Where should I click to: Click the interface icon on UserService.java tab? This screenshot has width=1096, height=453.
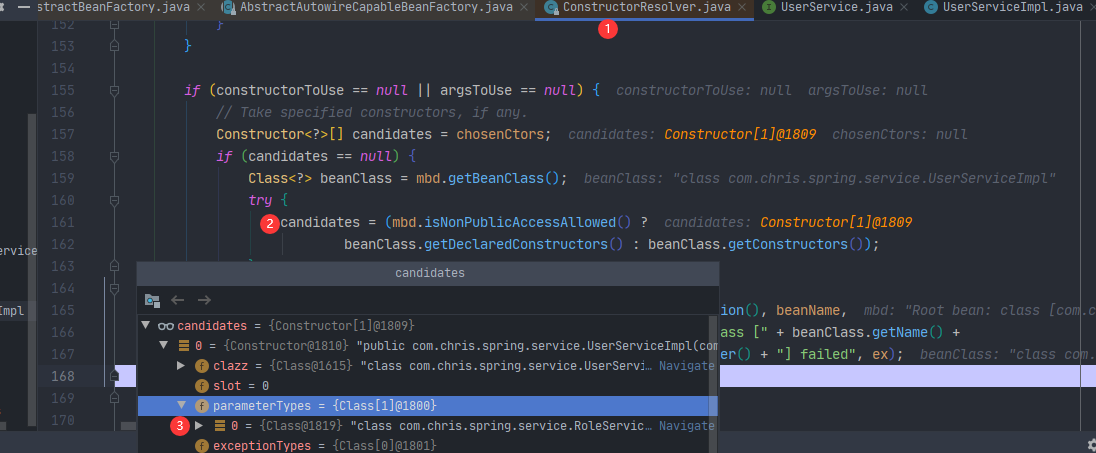tap(769, 8)
